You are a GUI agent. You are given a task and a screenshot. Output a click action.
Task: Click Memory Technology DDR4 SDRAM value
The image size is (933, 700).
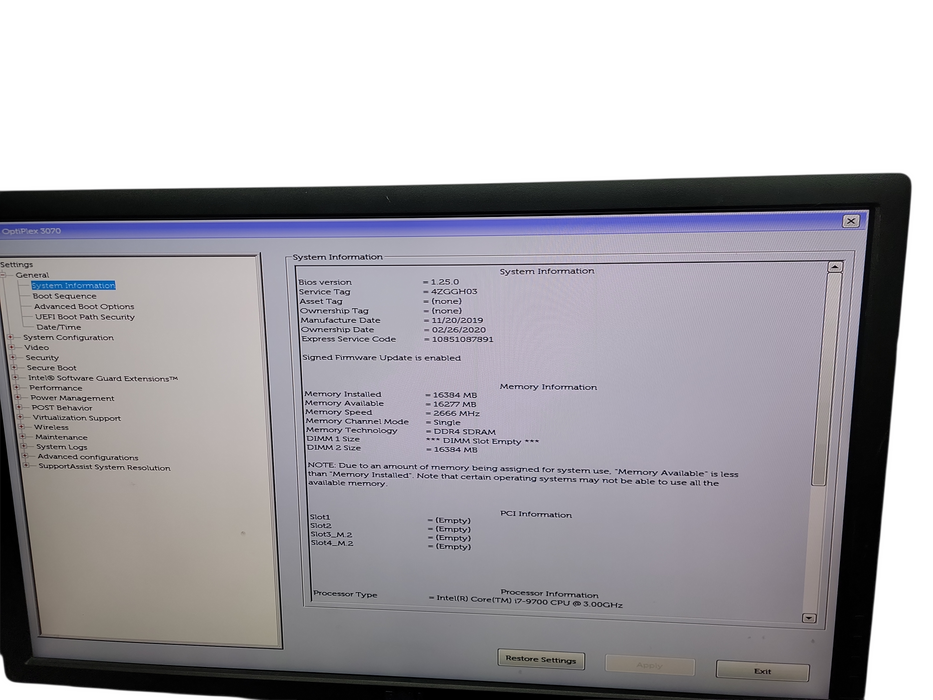[x=464, y=432]
